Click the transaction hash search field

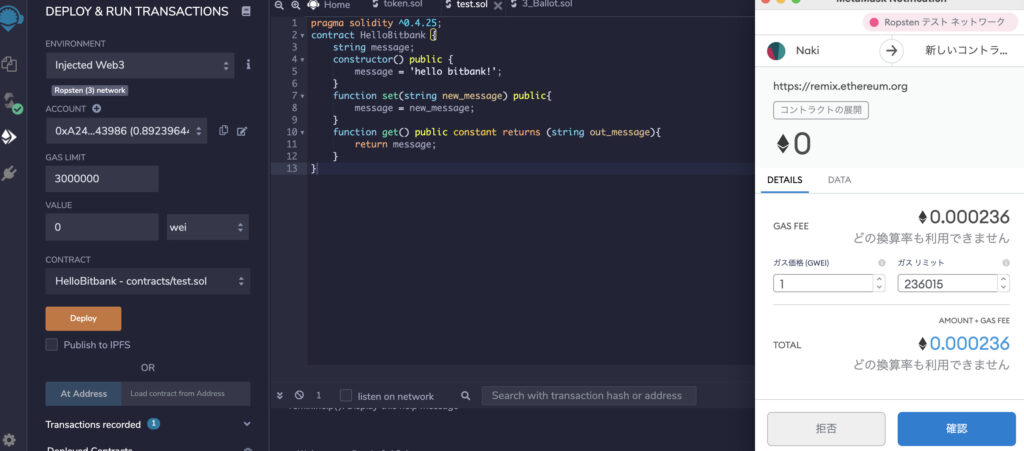(588, 396)
